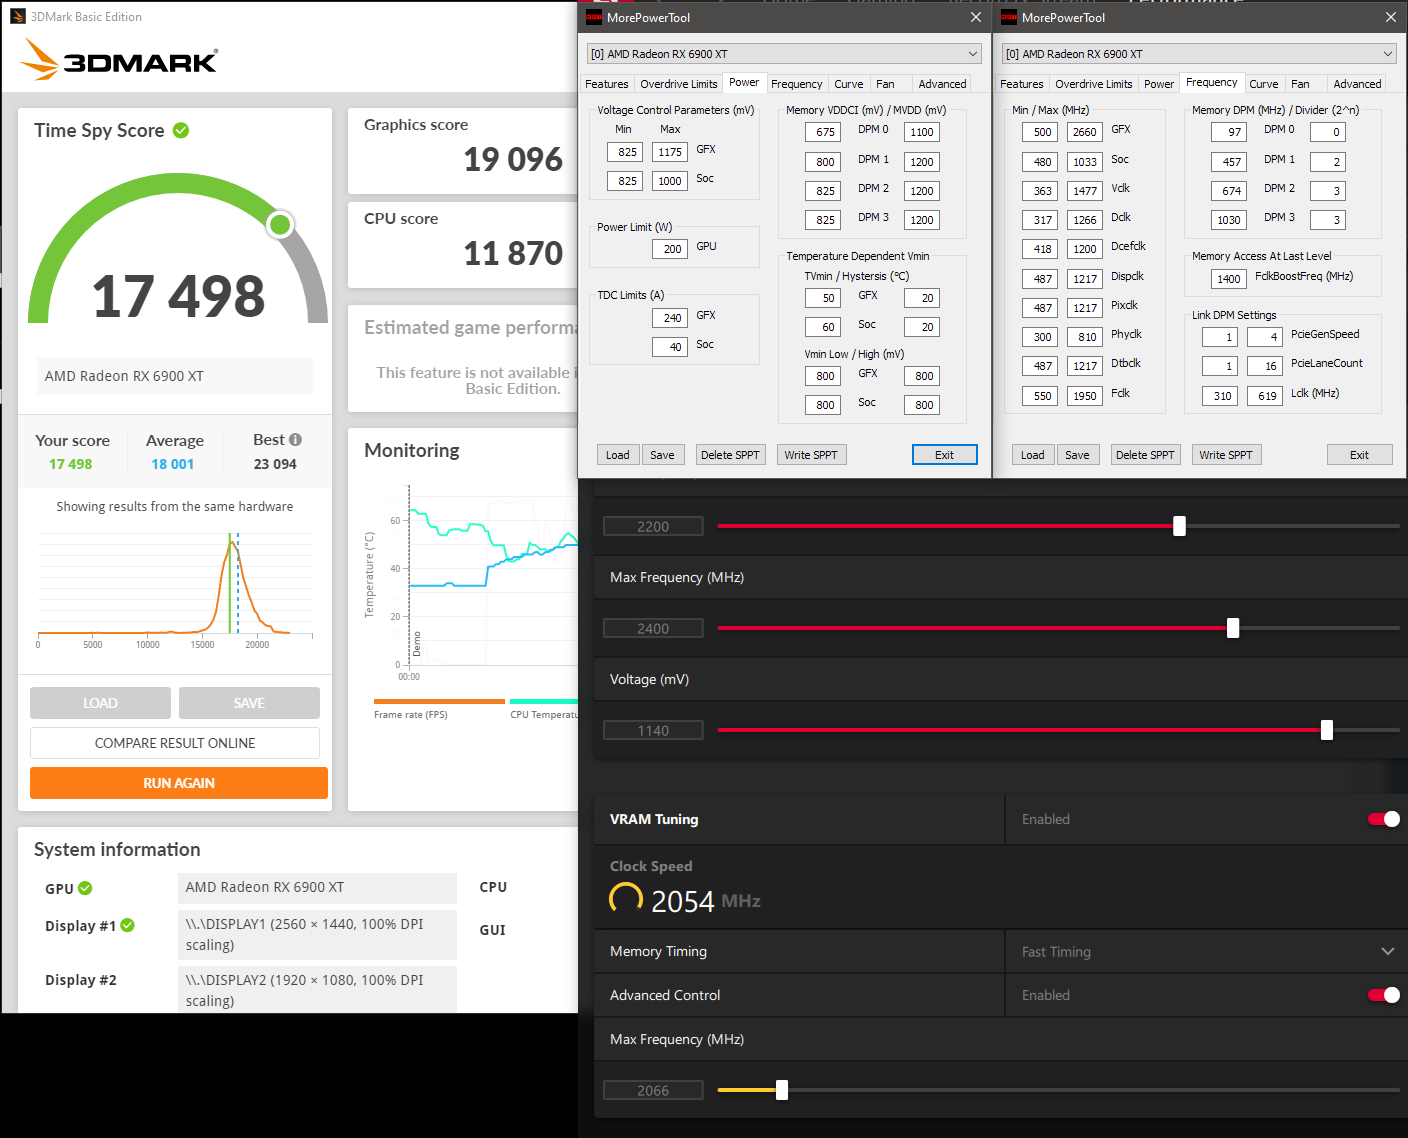
Task: Open GPU selection dropdown in left MorePowerTool
Action: [784, 54]
